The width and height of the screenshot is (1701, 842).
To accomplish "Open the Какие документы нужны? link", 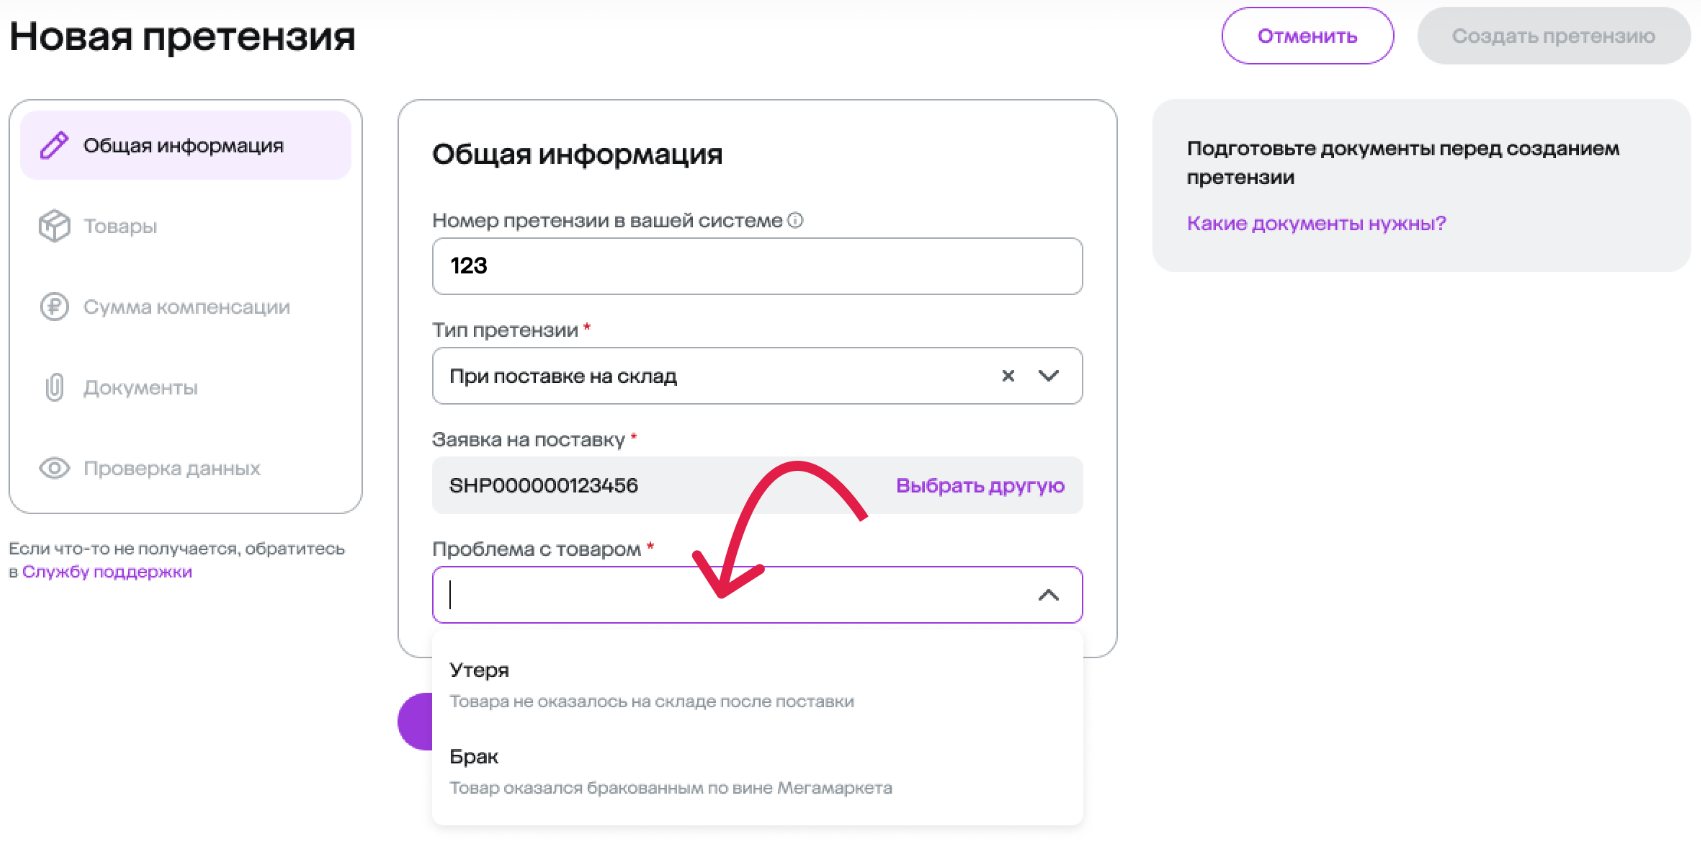I will [1316, 223].
